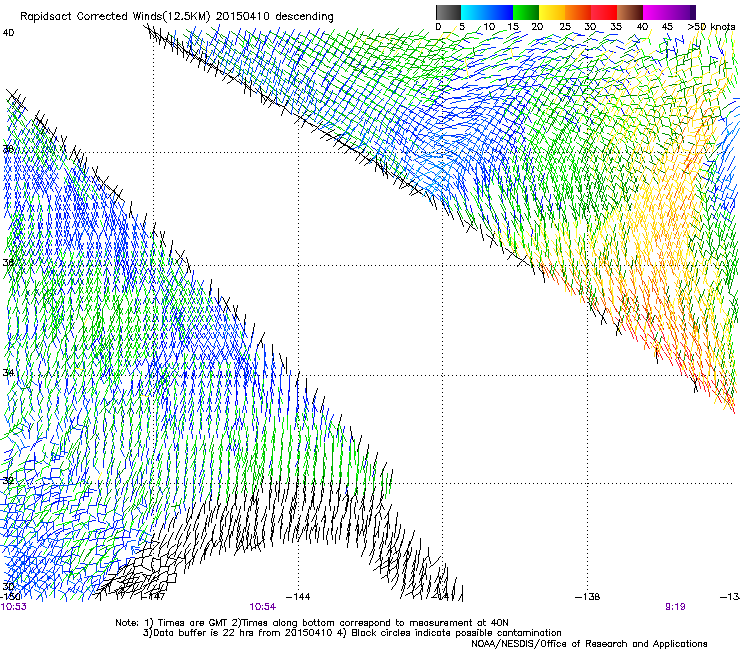Click the dark purple 45-50 knots legend segment
Viewport: 740px width, 650px height.
pyautogui.click(x=682, y=12)
